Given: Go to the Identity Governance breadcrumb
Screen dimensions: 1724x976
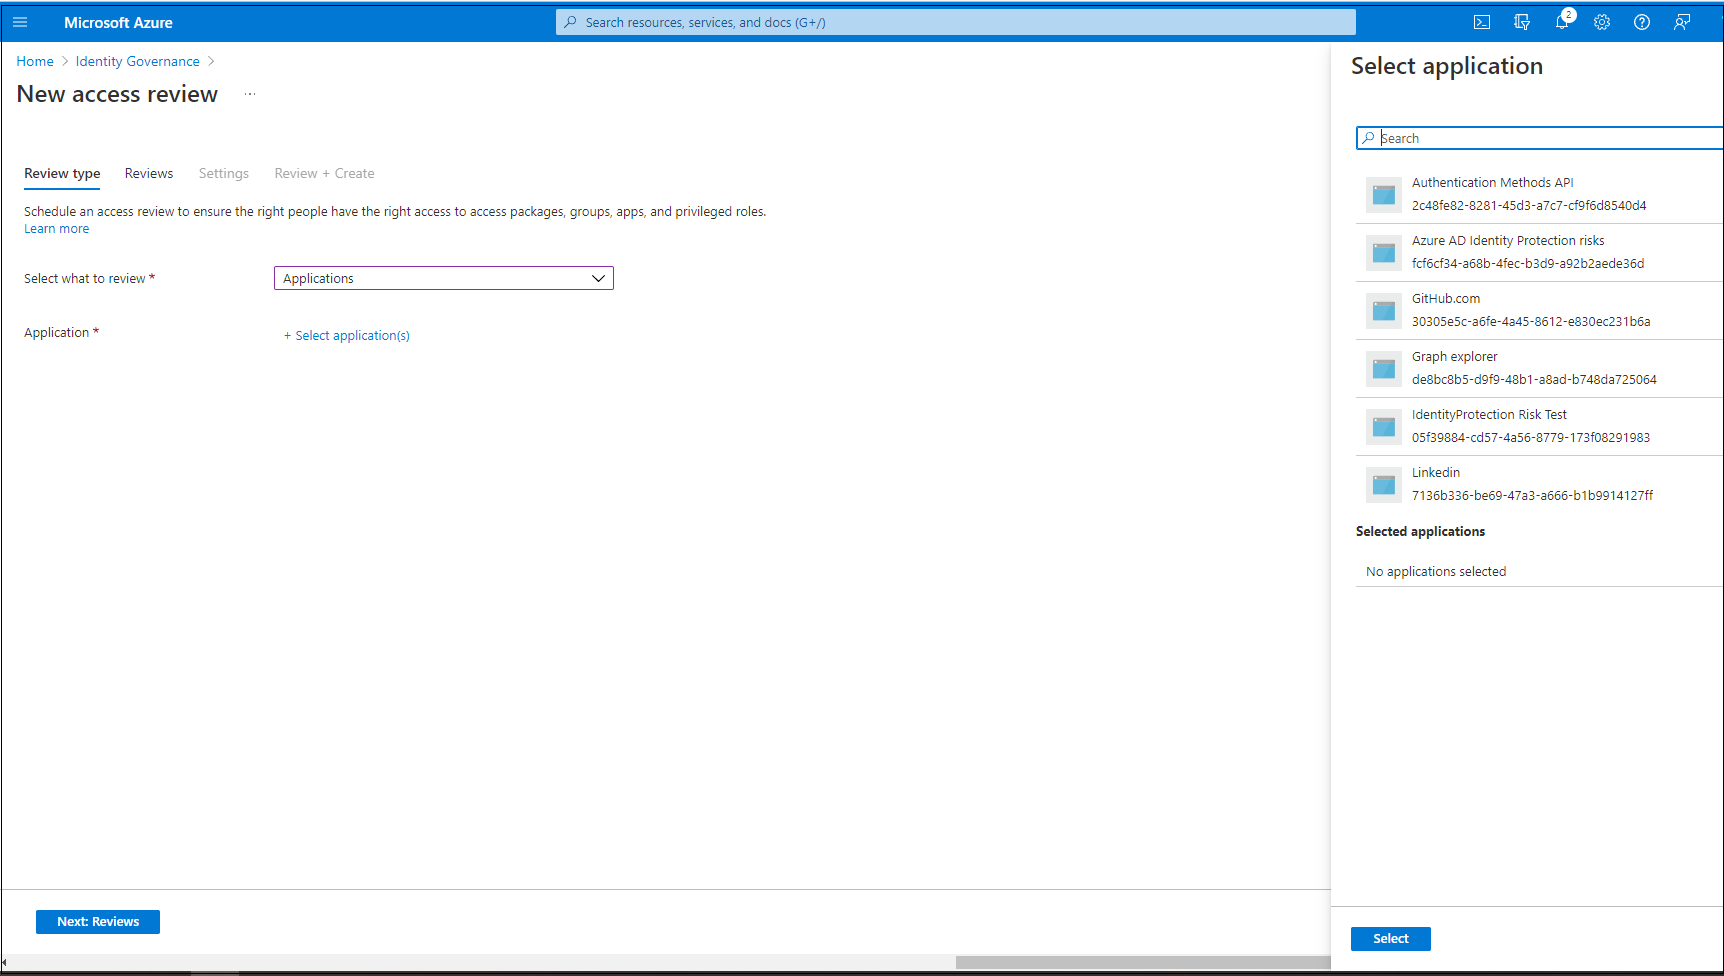Looking at the screenshot, I should pyautogui.click(x=138, y=61).
